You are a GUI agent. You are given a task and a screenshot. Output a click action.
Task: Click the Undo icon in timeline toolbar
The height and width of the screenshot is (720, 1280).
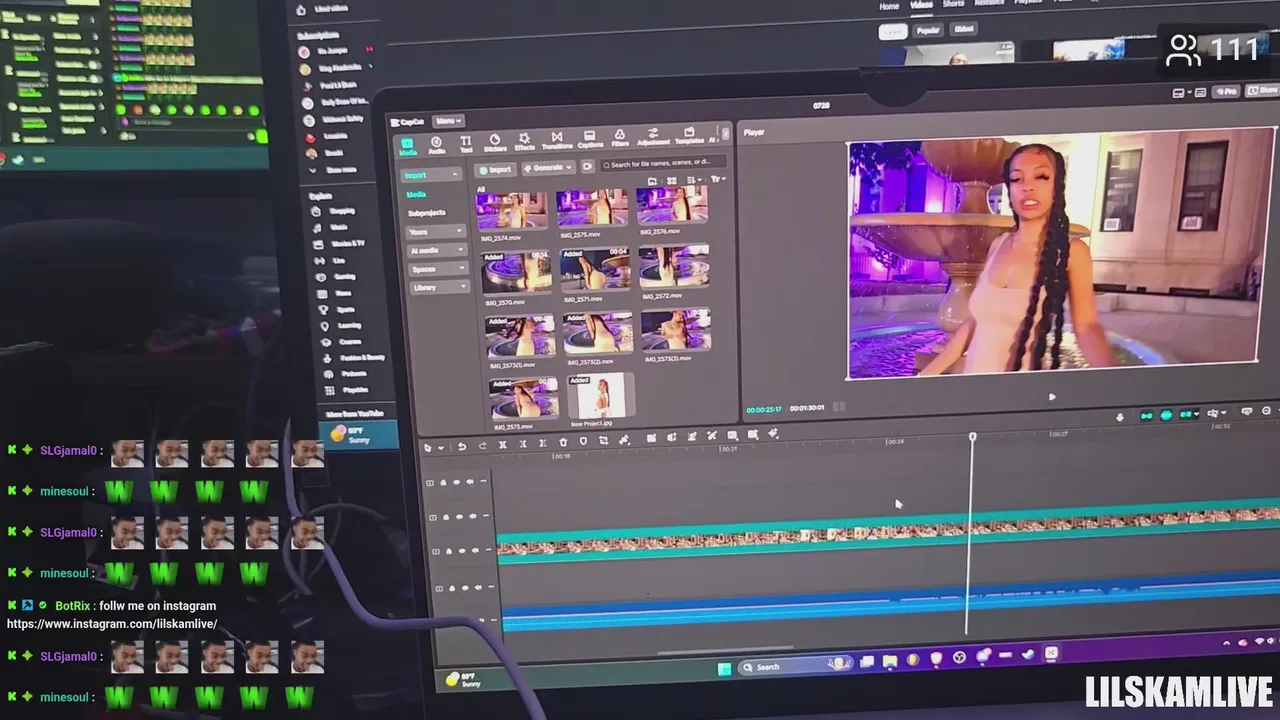pyautogui.click(x=462, y=446)
